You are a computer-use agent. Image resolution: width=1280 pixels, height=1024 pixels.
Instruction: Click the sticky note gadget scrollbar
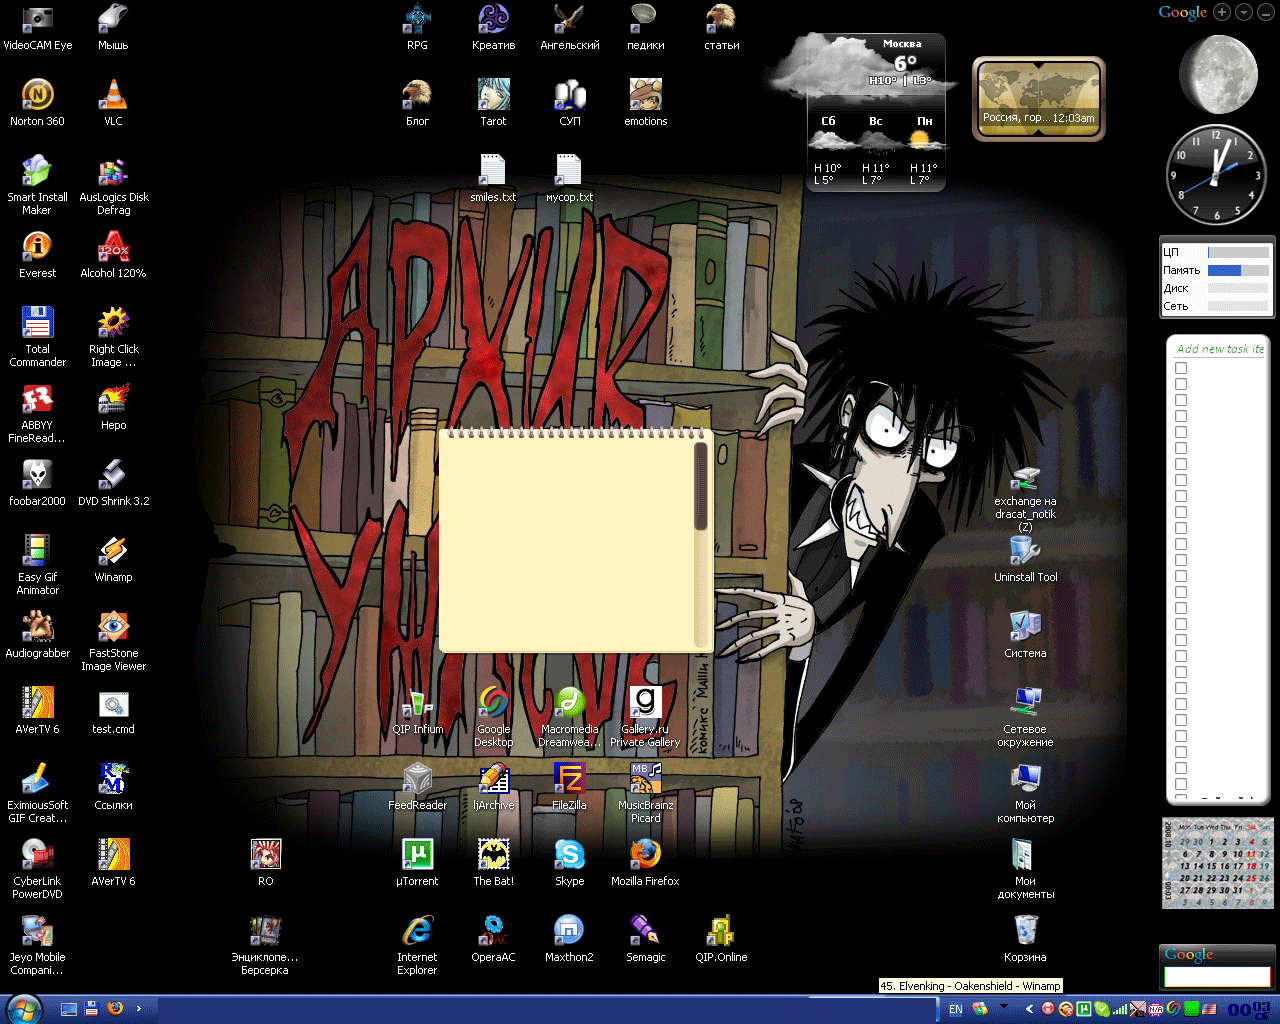(x=702, y=487)
